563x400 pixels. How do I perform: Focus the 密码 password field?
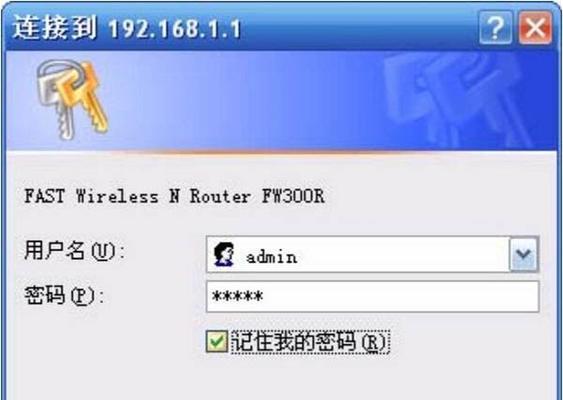tap(372, 297)
